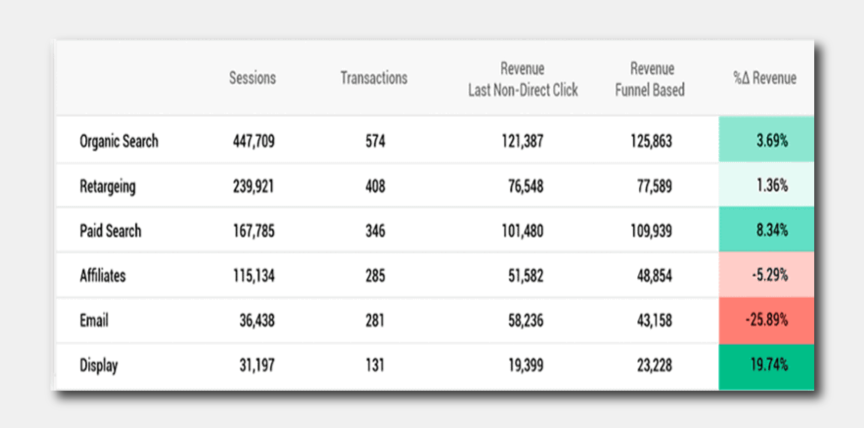Screen dimensions: 864x428
Task: Click the dark green 19.74% cell
Action: tap(766, 366)
